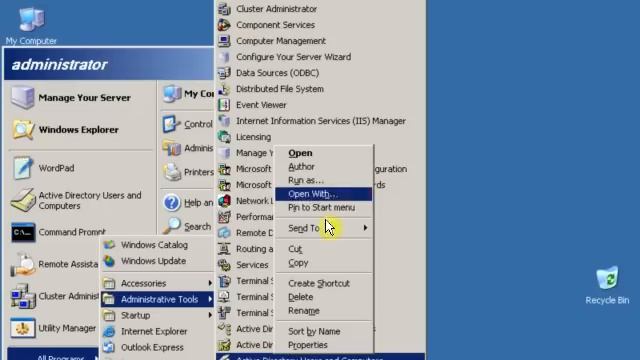
Task: Select Copy from context menu
Action: [x=324, y=263]
